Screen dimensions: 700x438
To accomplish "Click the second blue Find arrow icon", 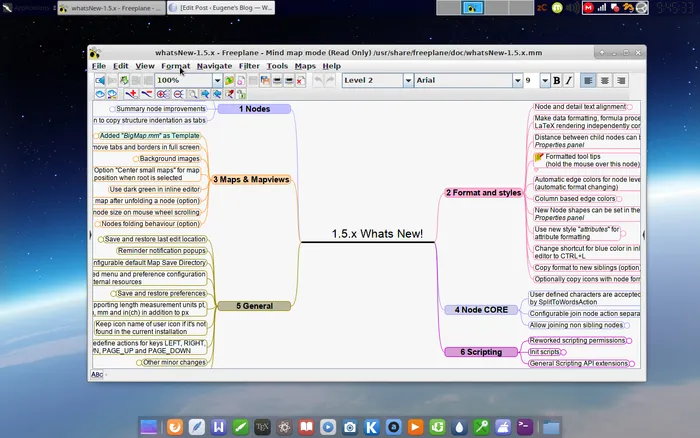I will point(217,94).
